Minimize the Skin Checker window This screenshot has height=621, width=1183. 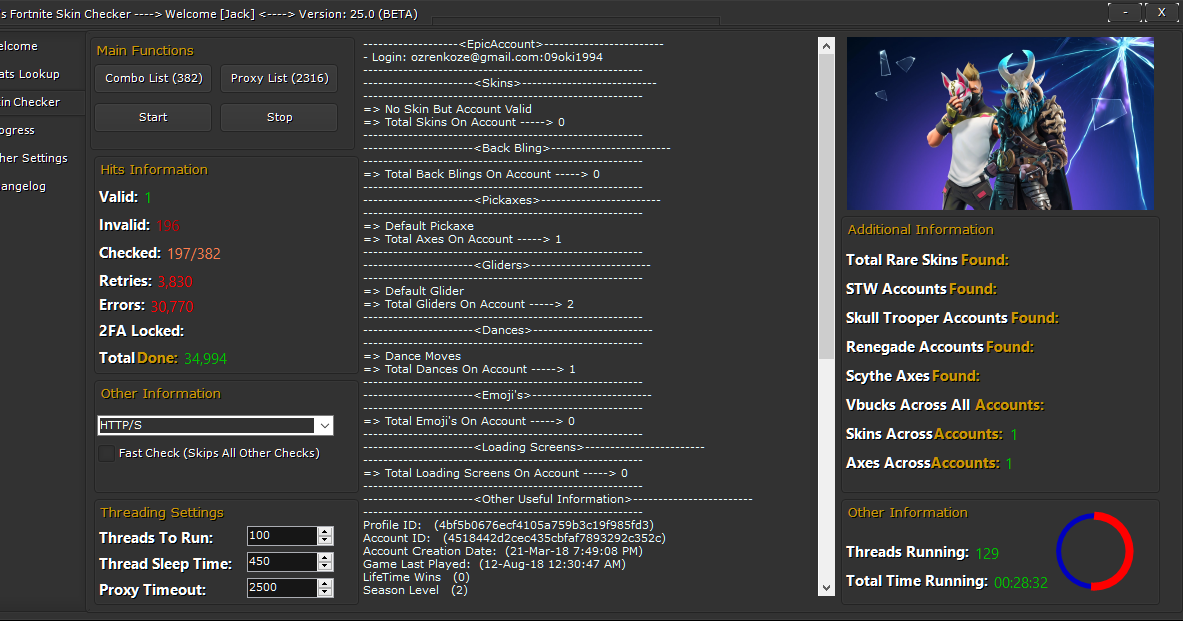[1126, 12]
